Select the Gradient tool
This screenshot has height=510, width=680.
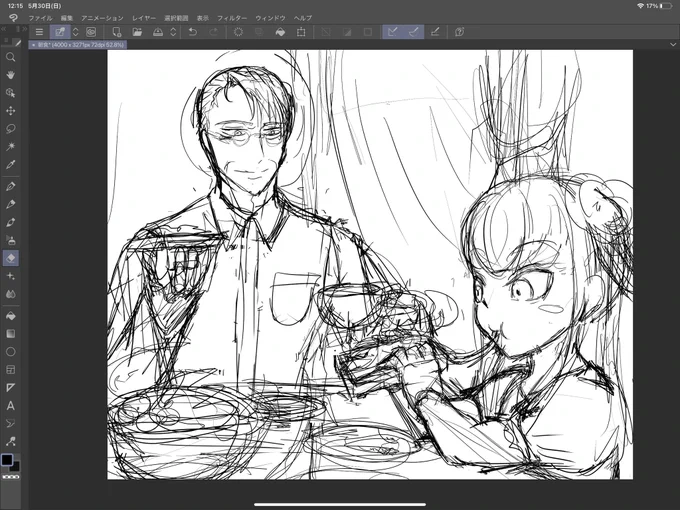pos(10,334)
